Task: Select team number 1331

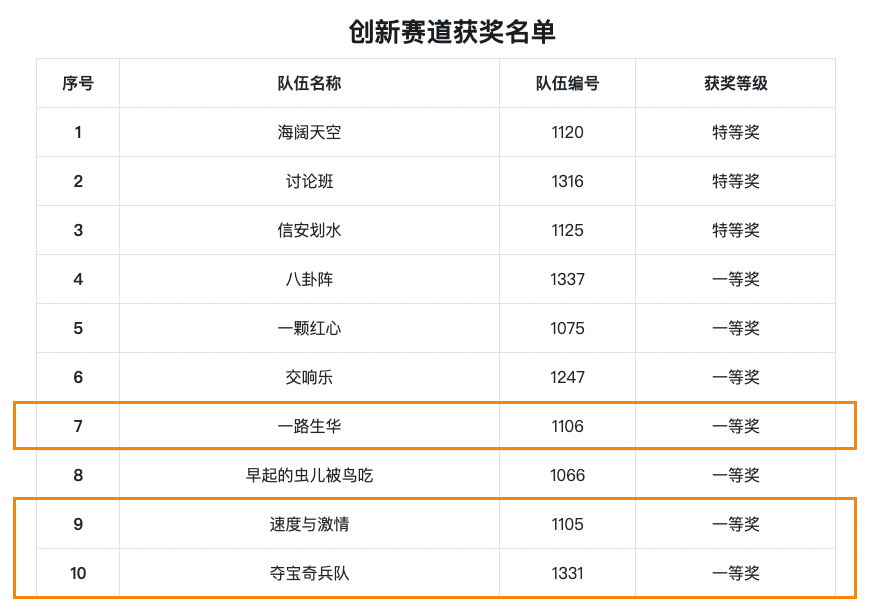Action: 567,573
